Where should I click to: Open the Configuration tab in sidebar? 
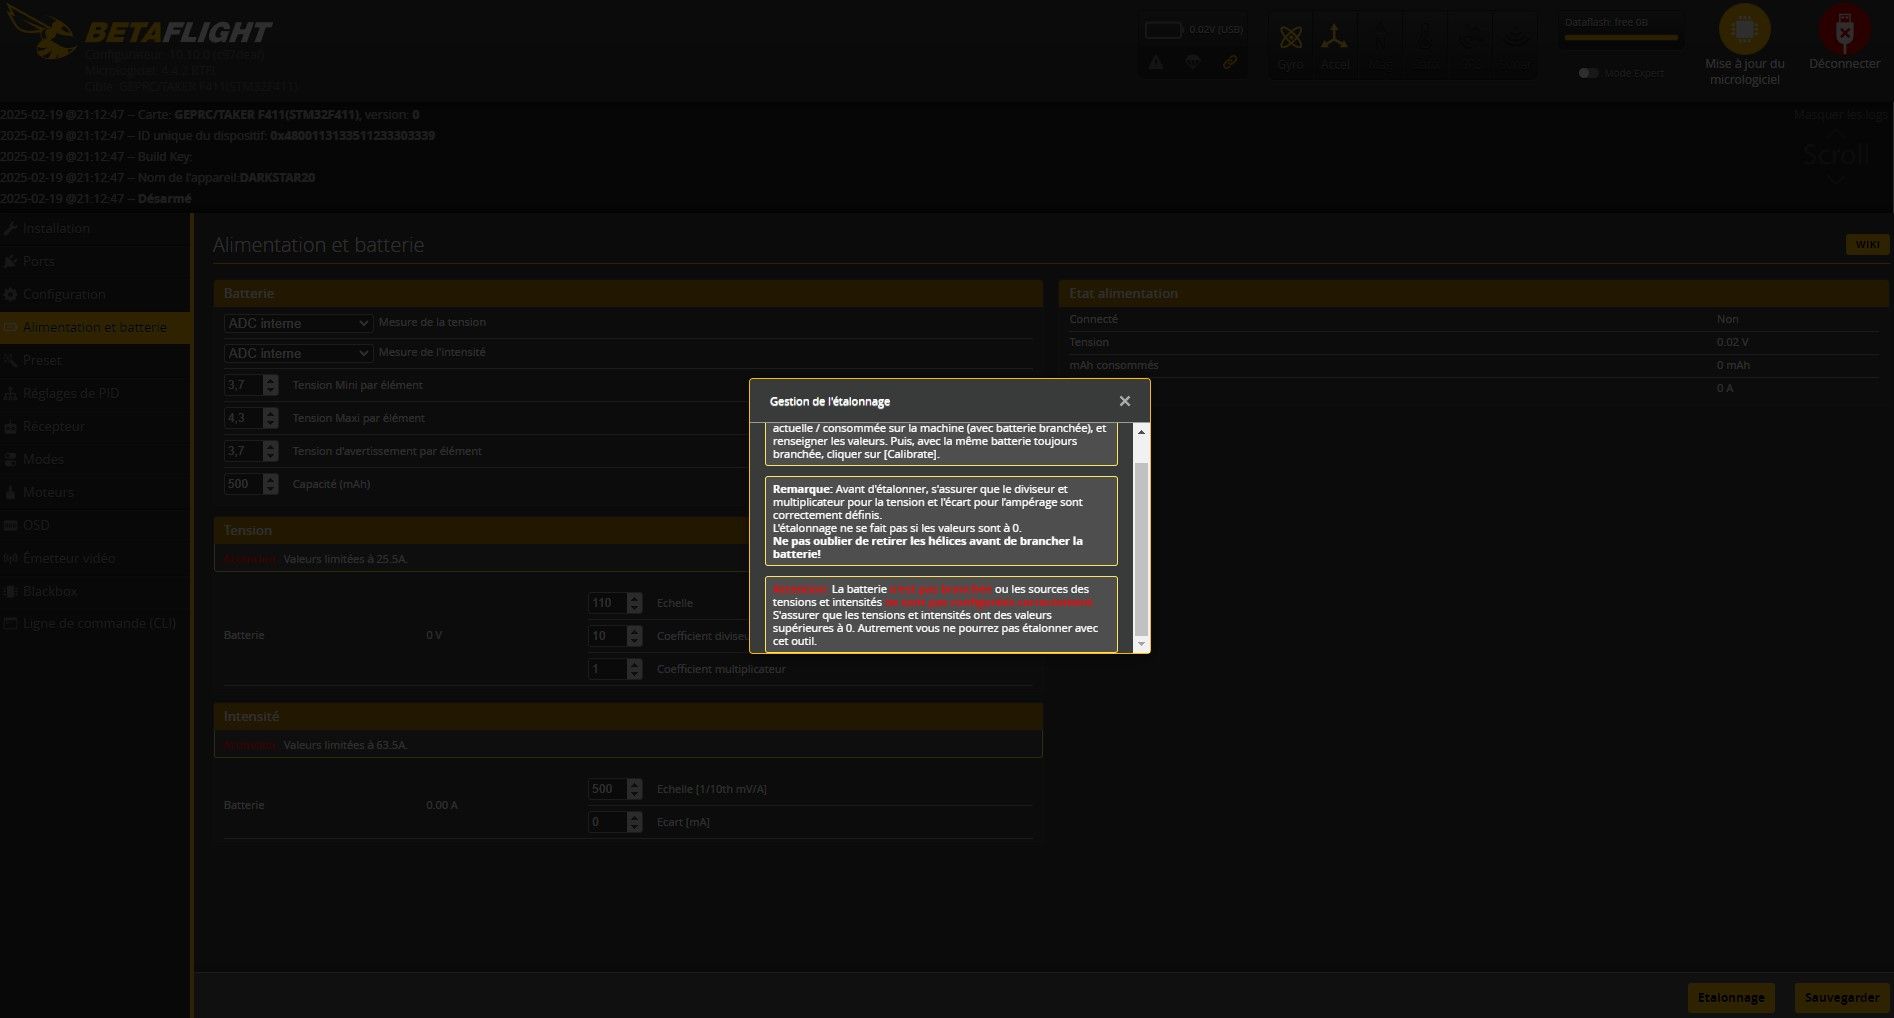coord(64,294)
